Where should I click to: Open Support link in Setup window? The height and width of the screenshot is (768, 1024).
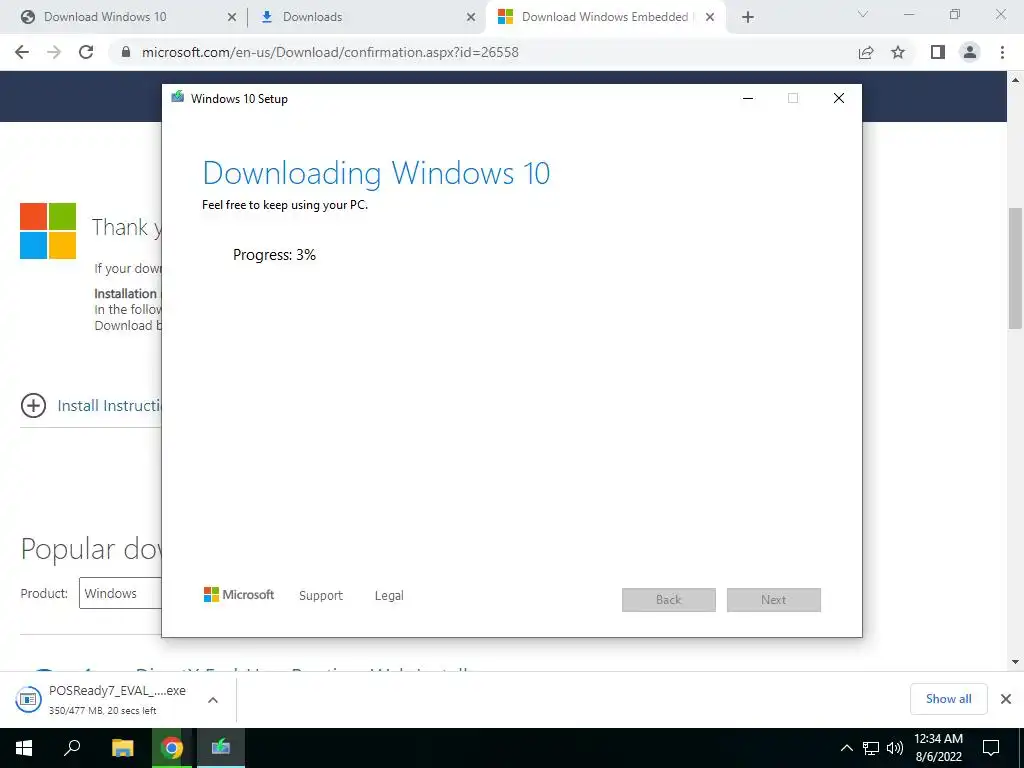pos(321,596)
